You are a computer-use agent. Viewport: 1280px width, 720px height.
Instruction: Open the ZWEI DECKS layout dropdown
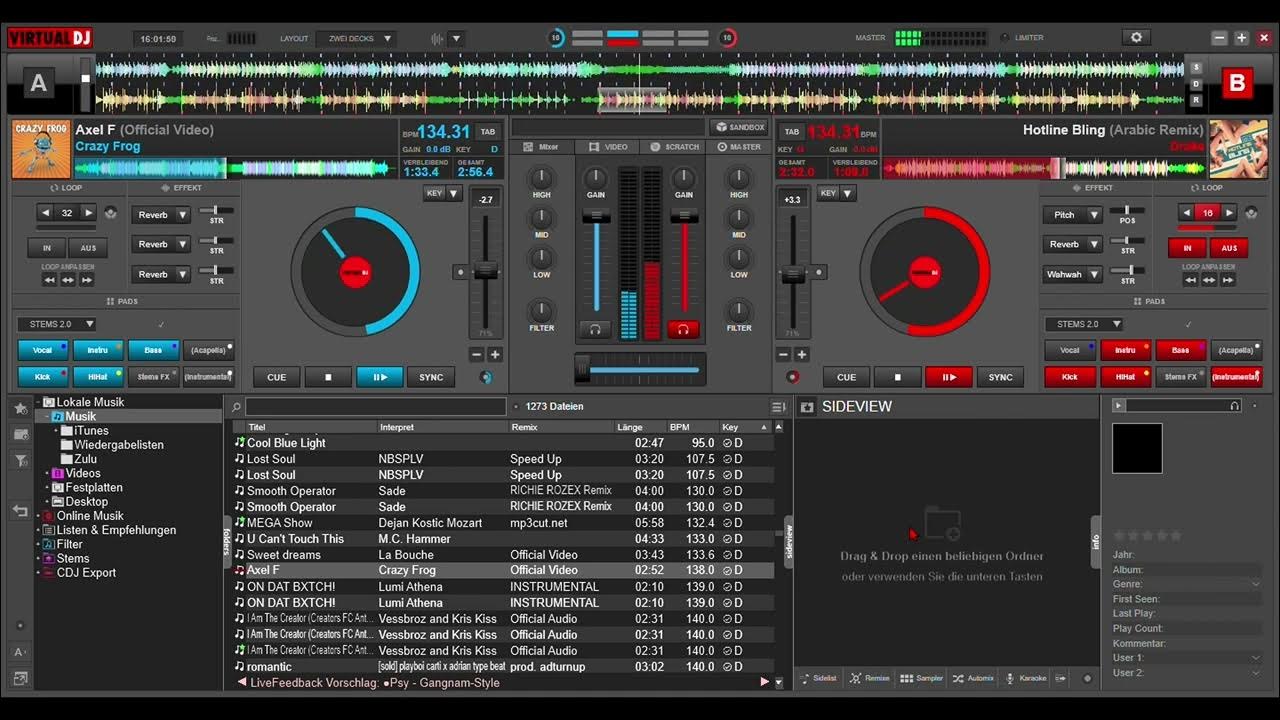pyautogui.click(x=356, y=39)
